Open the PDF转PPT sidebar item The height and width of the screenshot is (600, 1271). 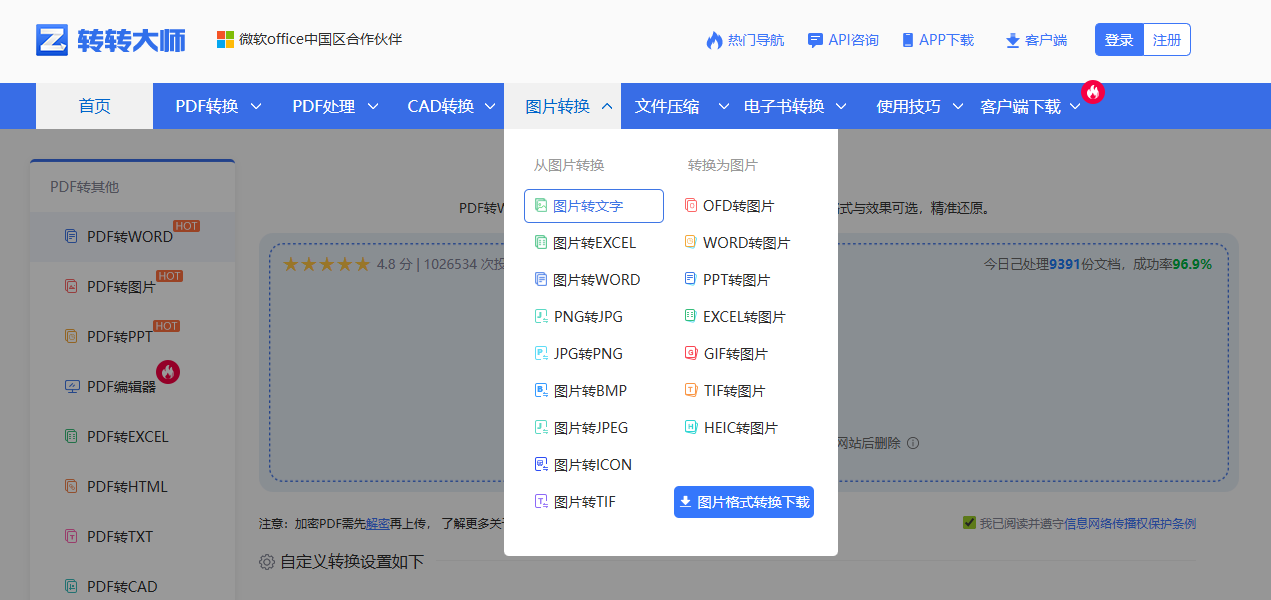click(x=132, y=337)
